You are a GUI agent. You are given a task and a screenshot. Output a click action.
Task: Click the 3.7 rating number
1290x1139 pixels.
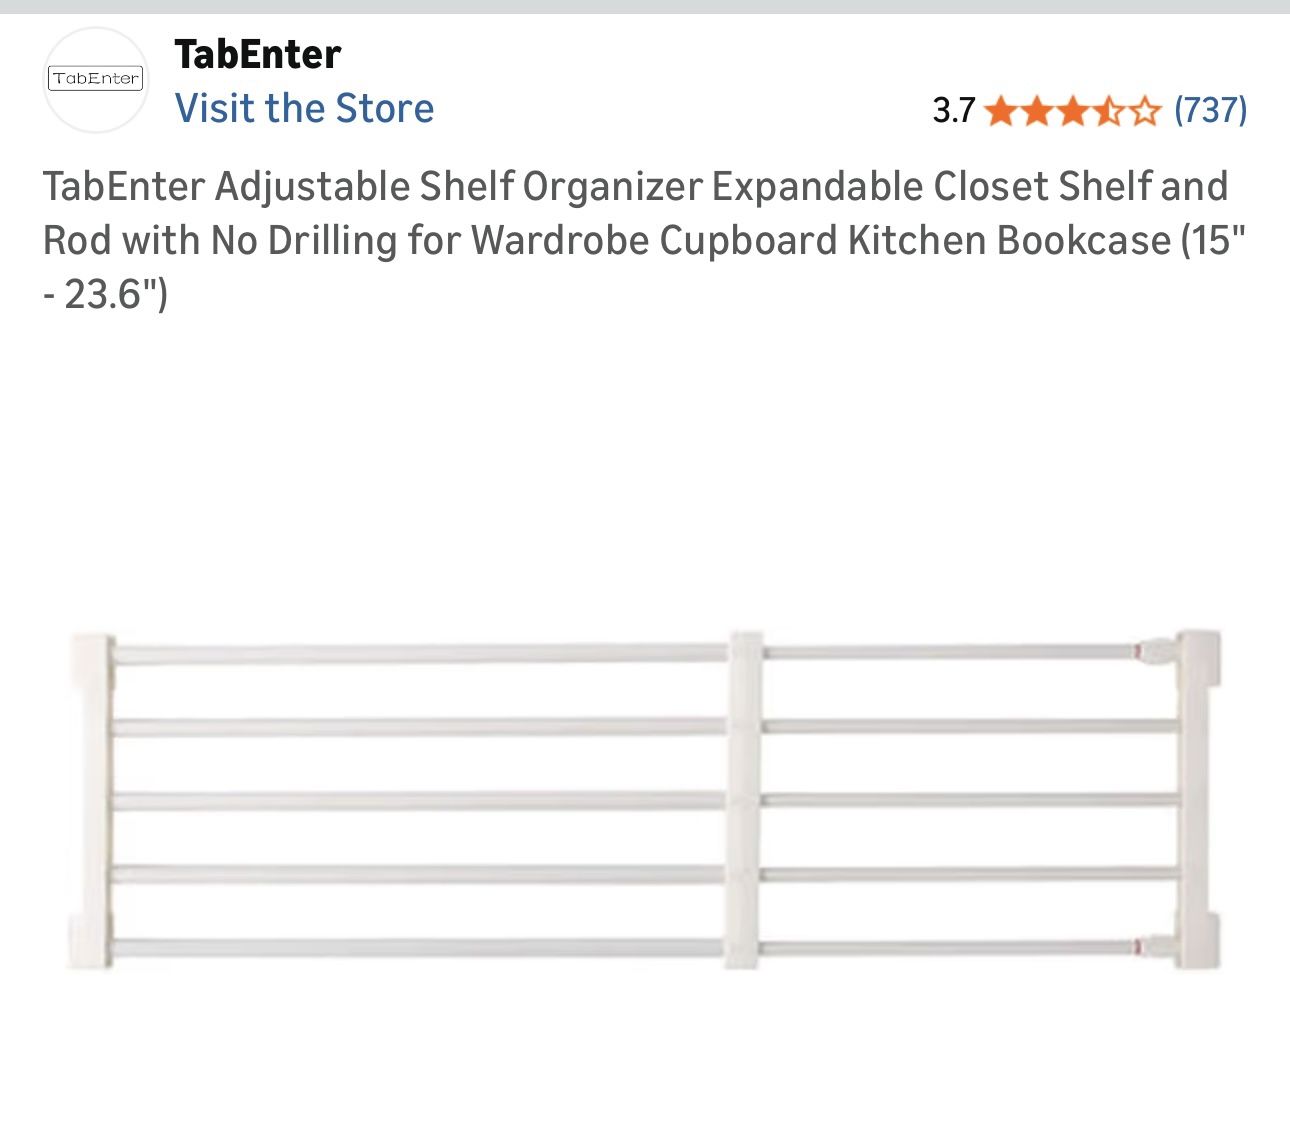tap(953, 110)
